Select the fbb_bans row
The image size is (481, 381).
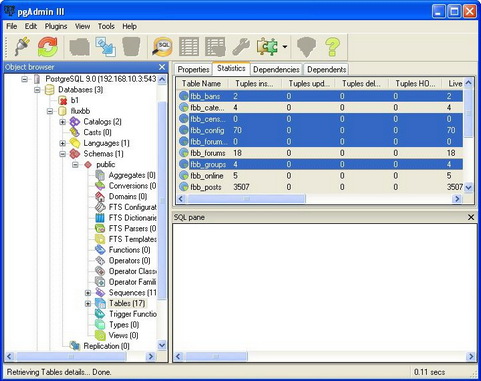321,96
